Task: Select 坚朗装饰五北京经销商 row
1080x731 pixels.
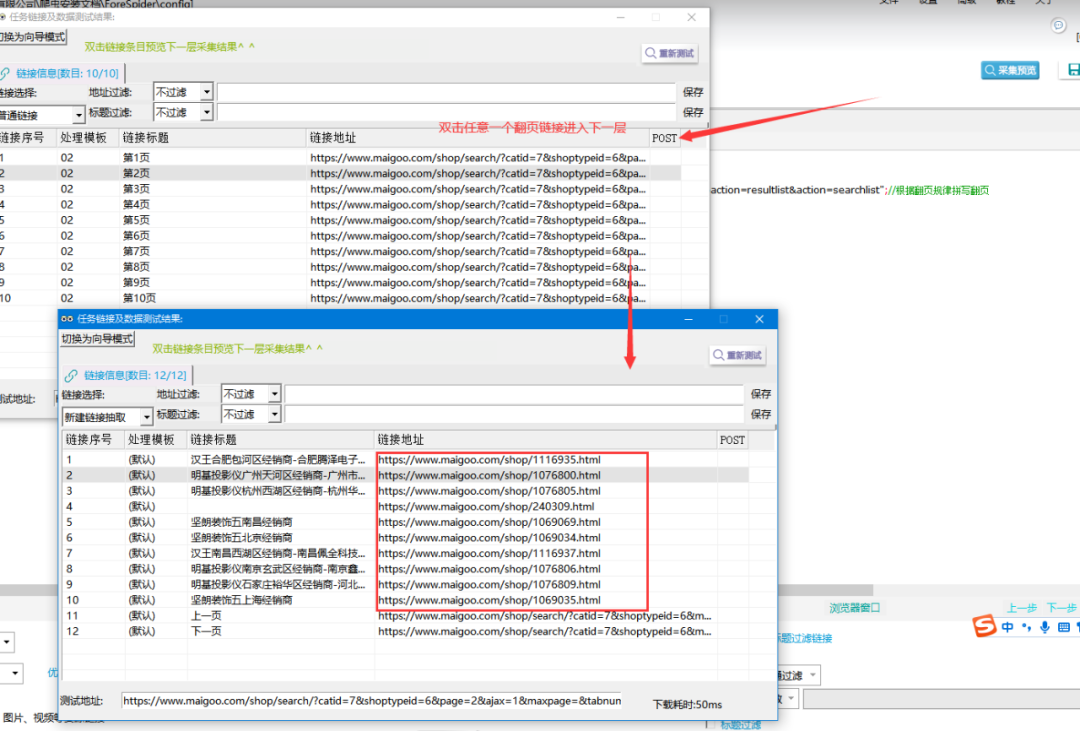Action: click(x=405, y=537)
